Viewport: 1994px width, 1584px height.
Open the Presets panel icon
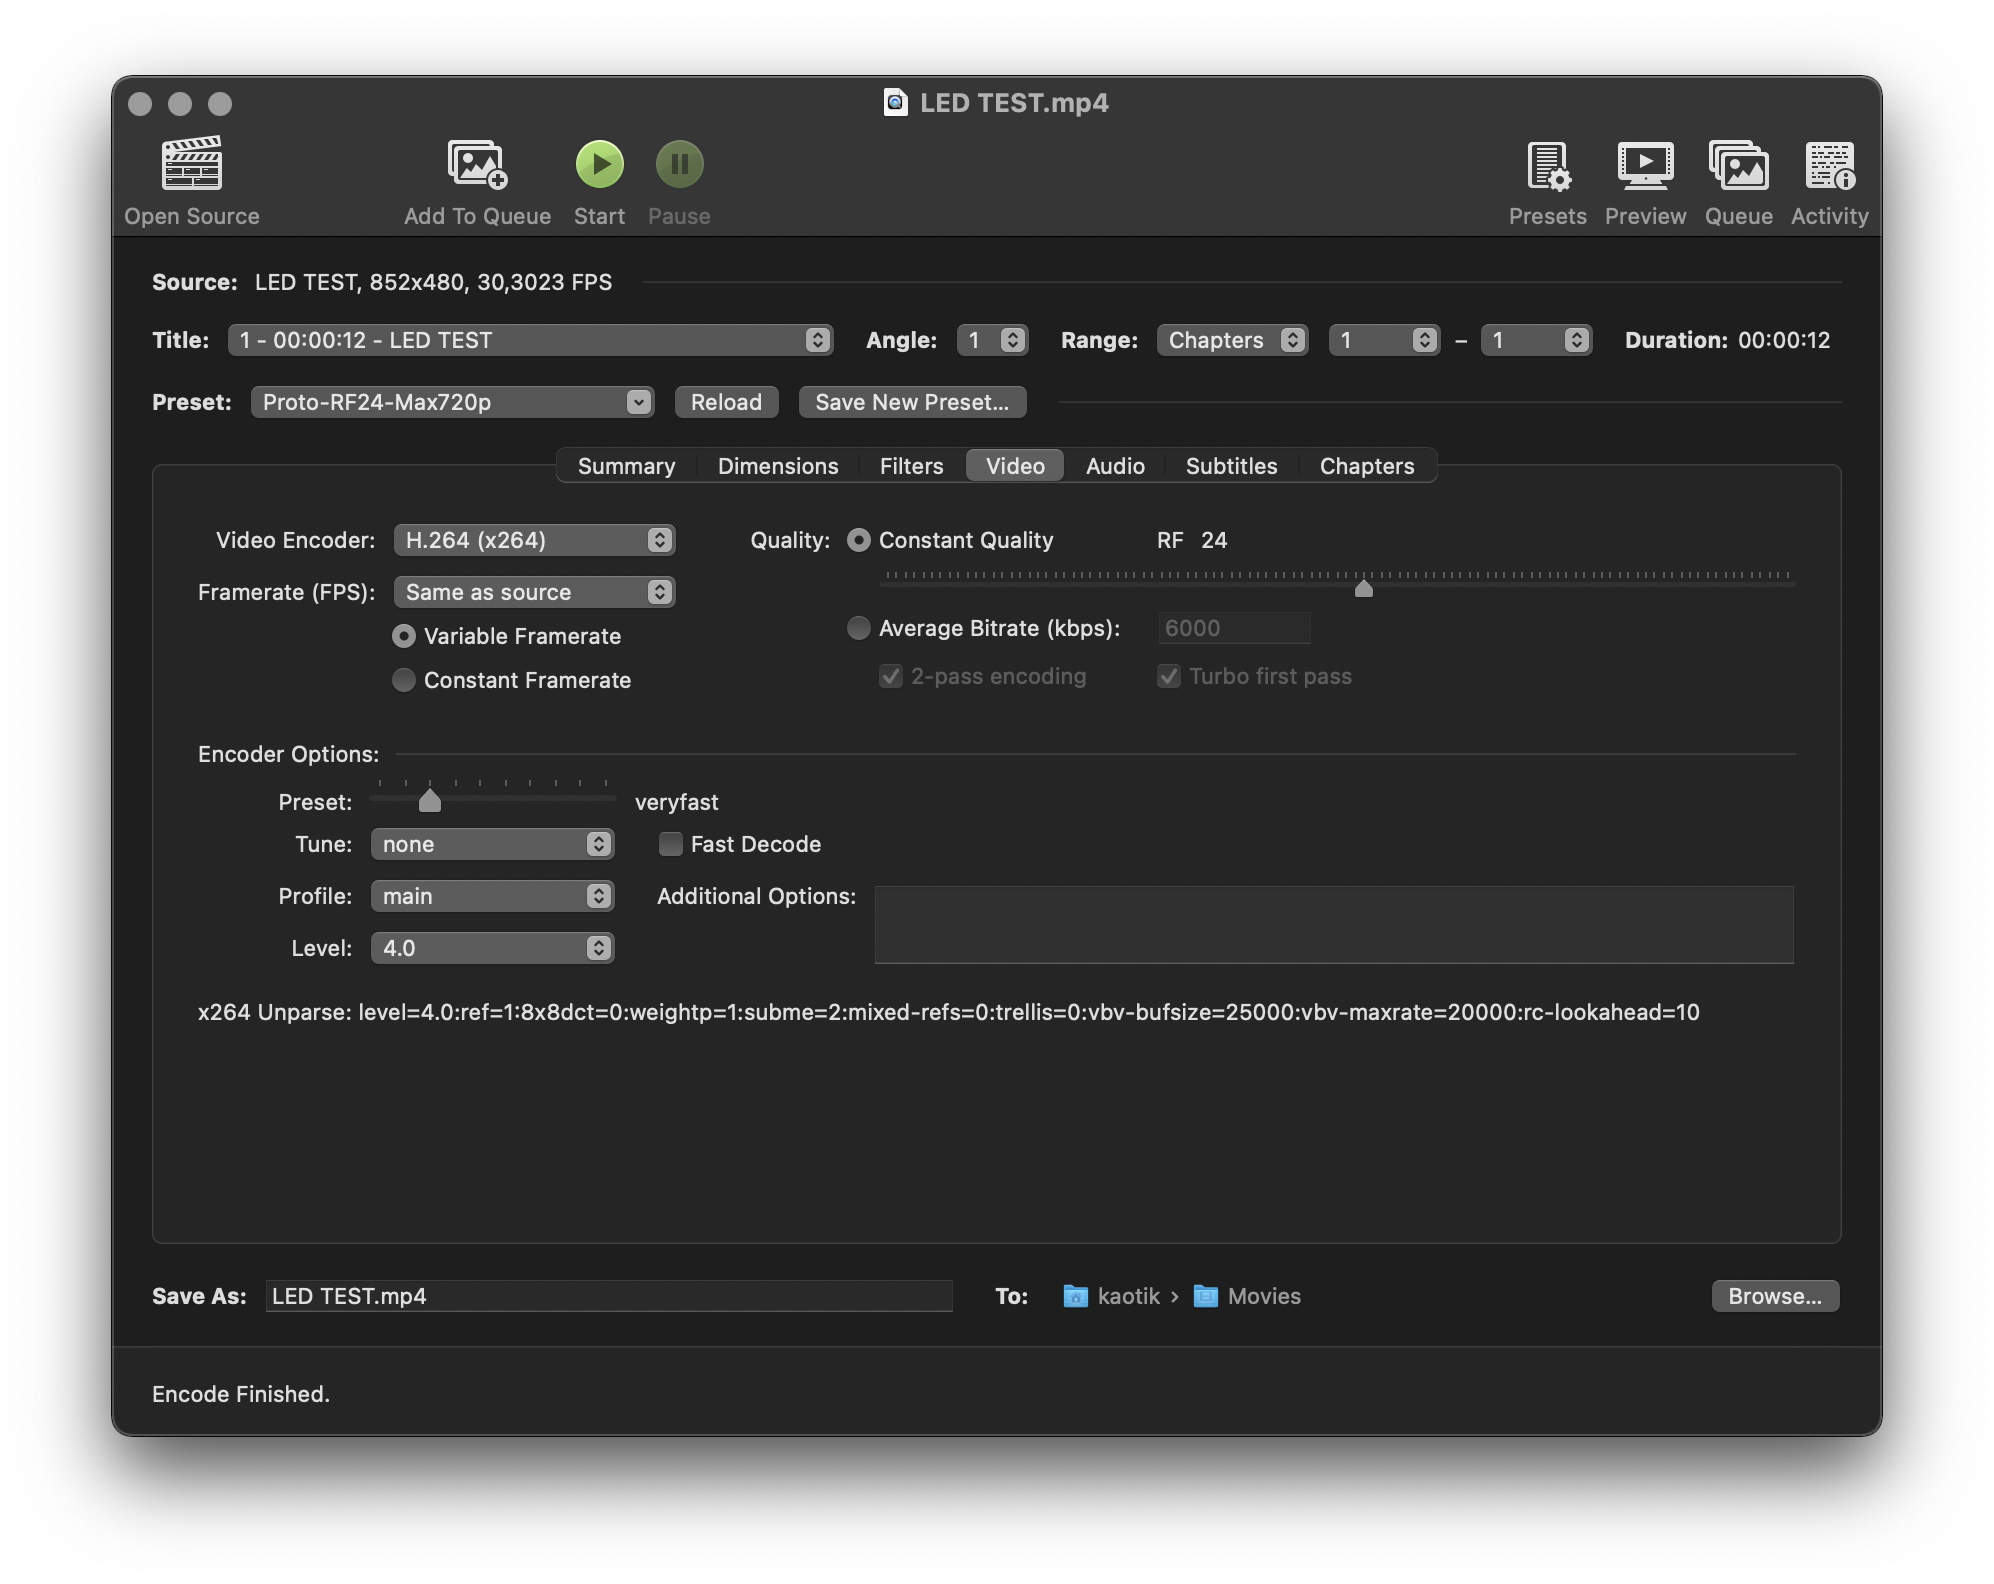coord(1547,166)
